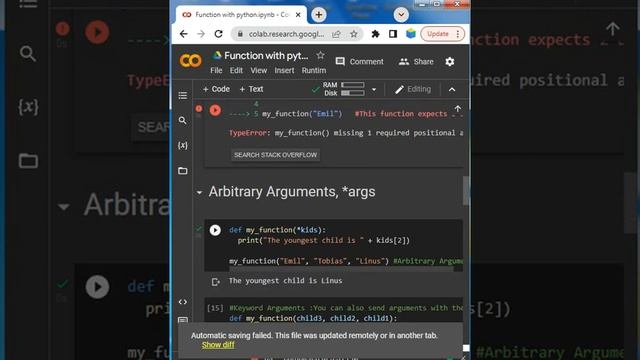Add a new Text cell
640x360 pixels.
(251, 89)
